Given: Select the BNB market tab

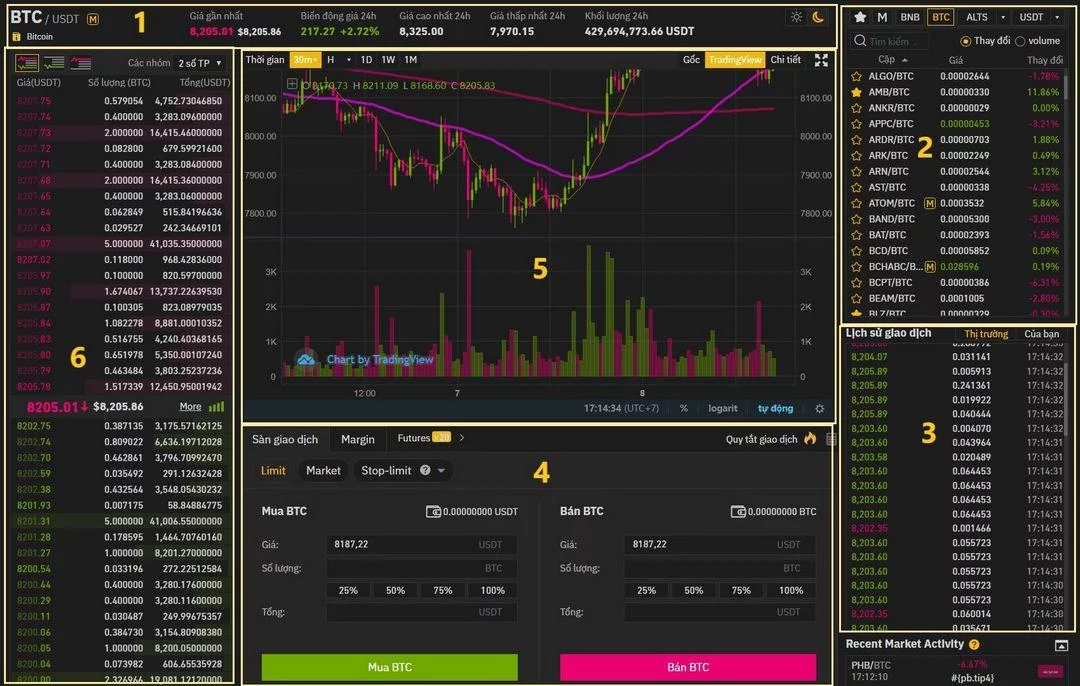Looking at the screenshot, I should point(910,17).
